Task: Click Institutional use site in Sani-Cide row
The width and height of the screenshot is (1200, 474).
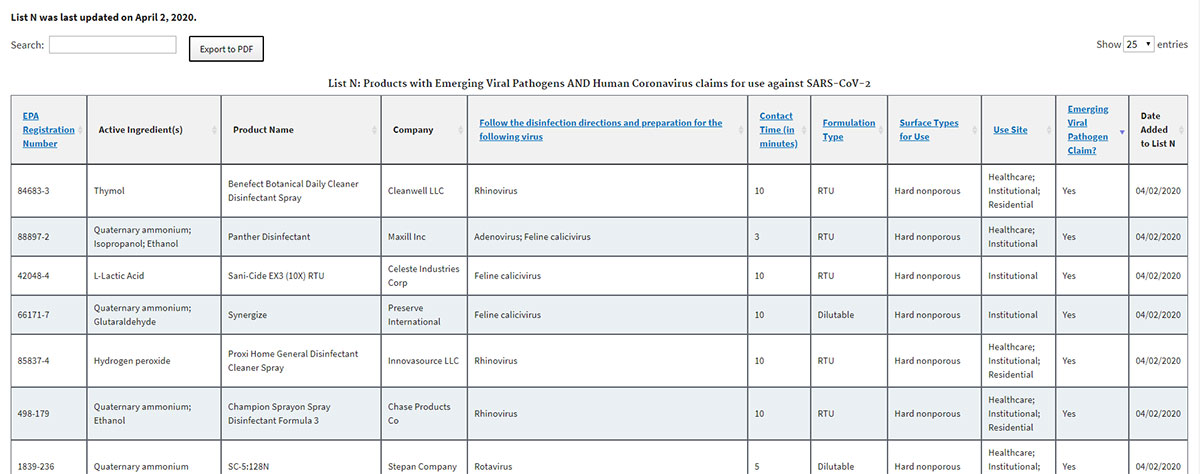Action: click(x=1013, y=276)
